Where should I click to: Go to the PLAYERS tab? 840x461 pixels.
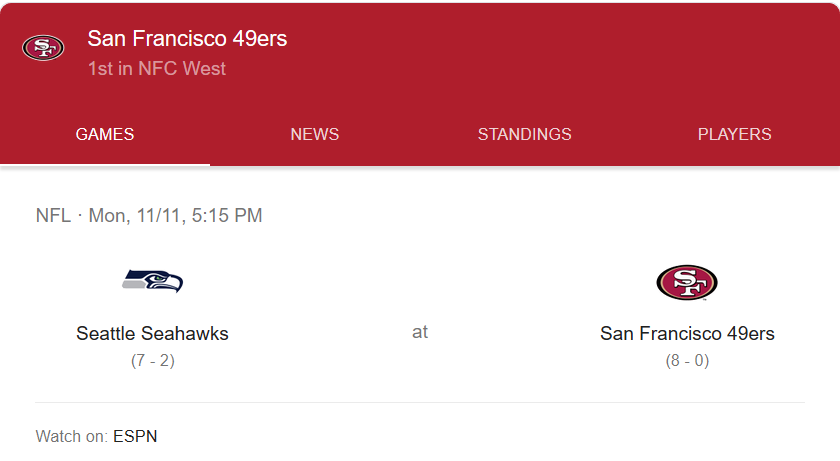pos(734,134)
